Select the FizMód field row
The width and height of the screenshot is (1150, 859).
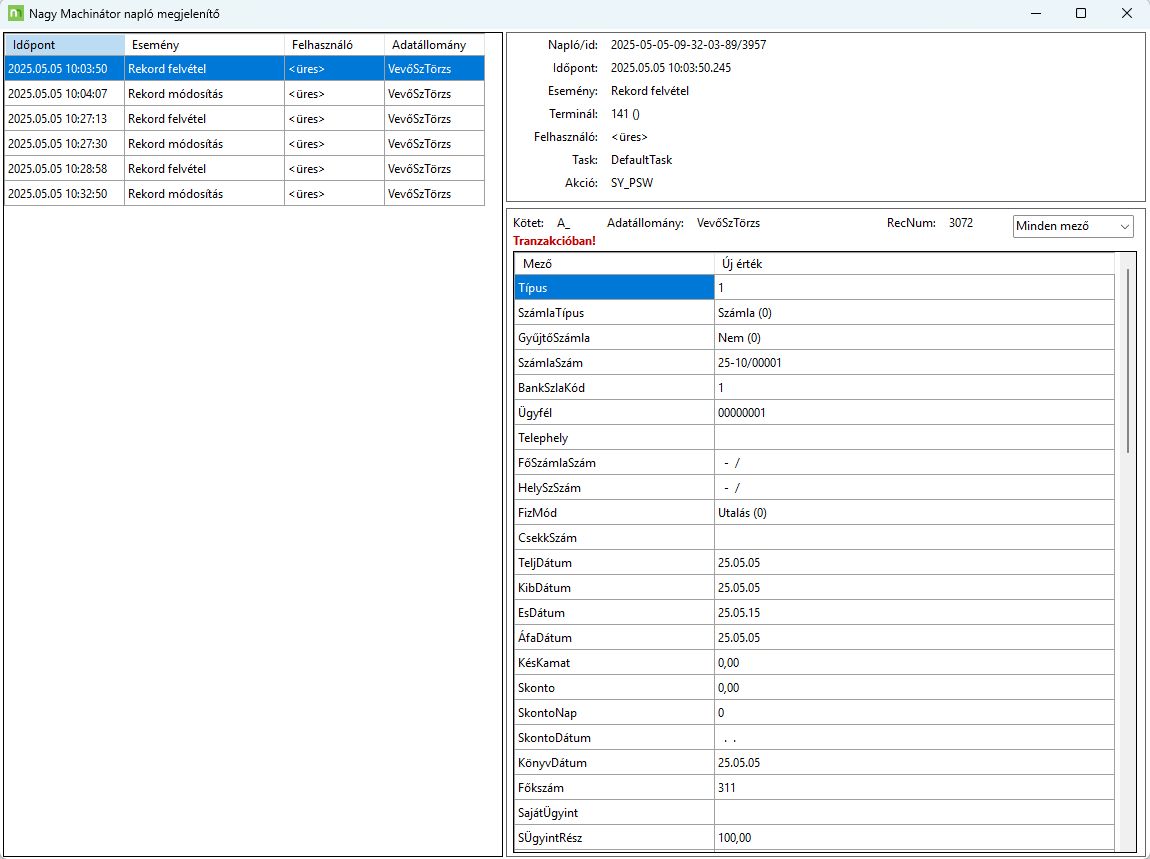613,513
